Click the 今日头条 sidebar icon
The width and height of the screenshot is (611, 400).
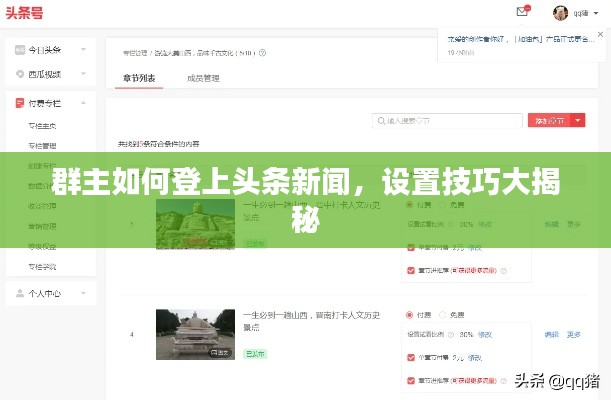[20, 50]
